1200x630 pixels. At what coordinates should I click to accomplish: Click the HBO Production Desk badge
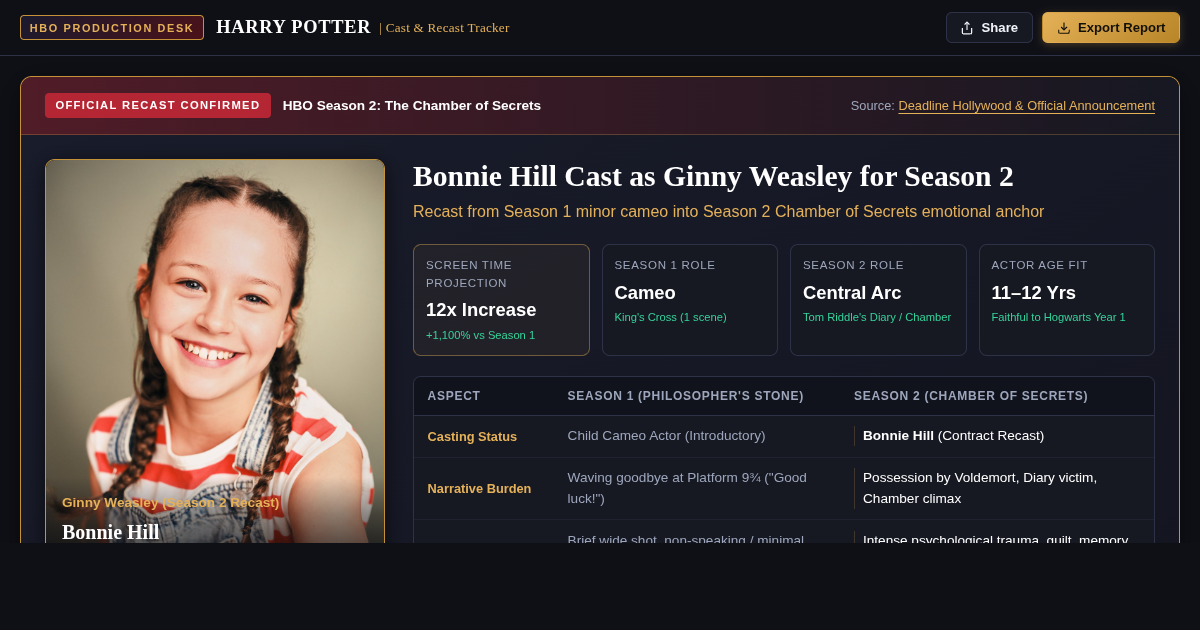click(x=112, y=28)
